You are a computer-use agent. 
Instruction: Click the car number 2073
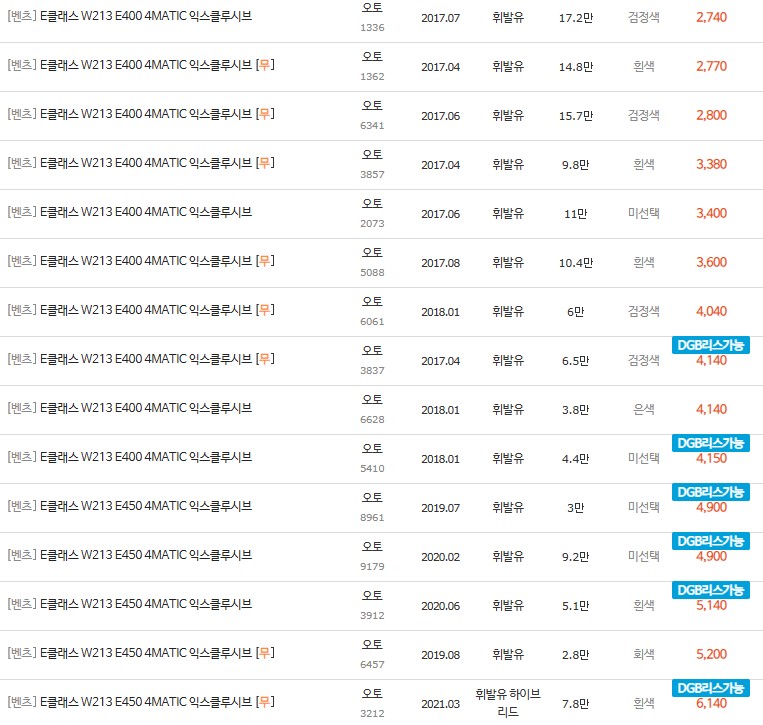coord(372,224)
